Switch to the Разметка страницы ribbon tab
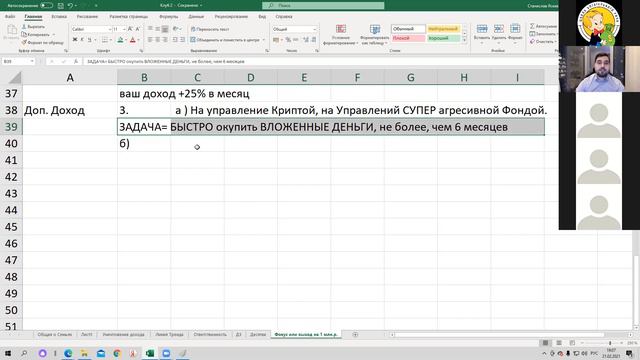Screen dimensions: 640x360 pos(129,17)
